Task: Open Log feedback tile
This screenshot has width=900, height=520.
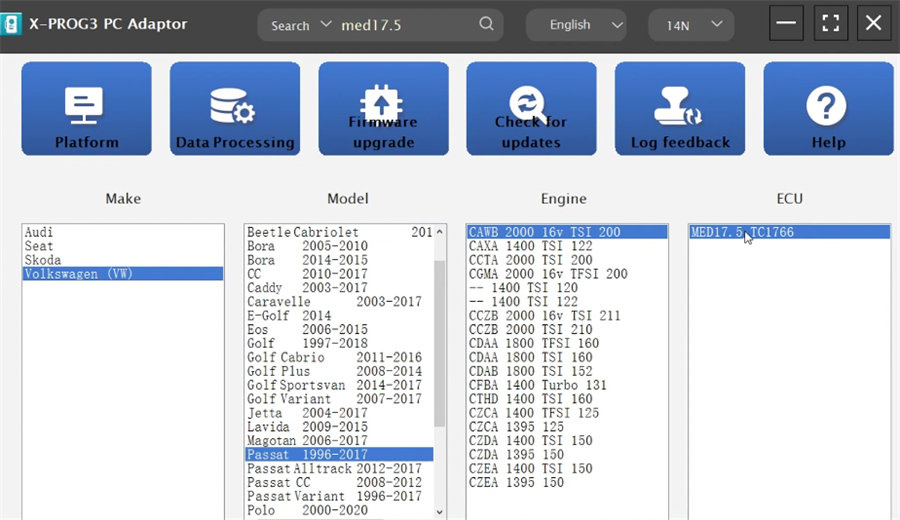Action: pyautogui.click(x=680, y=108)
